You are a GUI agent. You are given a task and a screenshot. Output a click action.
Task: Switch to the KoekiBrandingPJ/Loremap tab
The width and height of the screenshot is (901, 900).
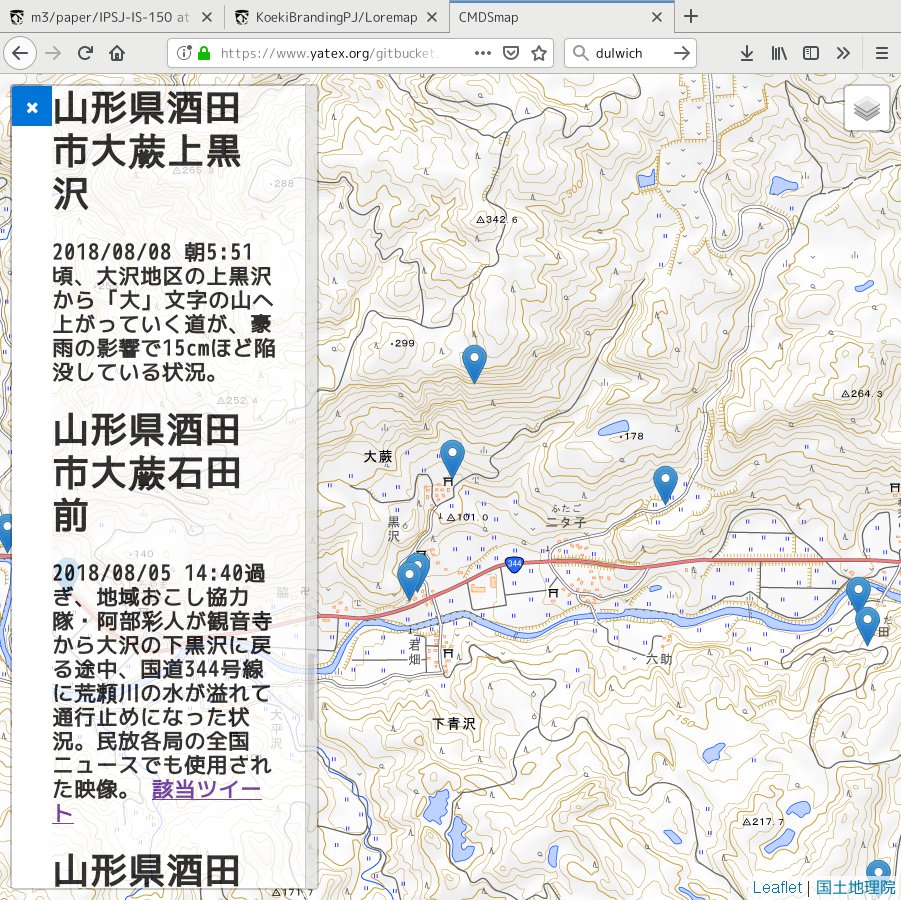[x=335, y=17]
